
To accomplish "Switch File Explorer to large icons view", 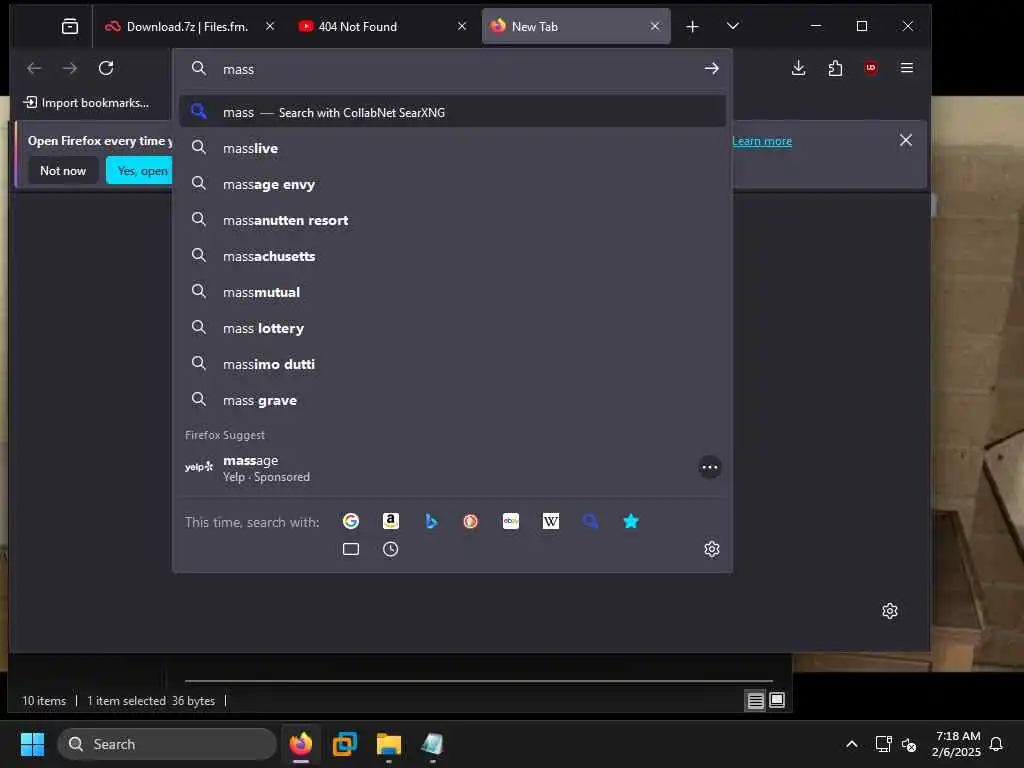I will click(776, 701).
